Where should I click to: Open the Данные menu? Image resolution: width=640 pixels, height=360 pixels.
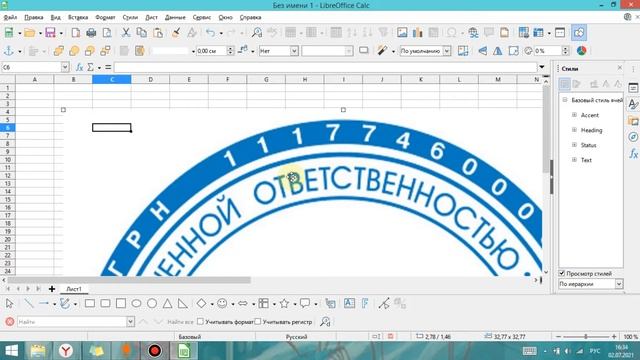point(175,17)
